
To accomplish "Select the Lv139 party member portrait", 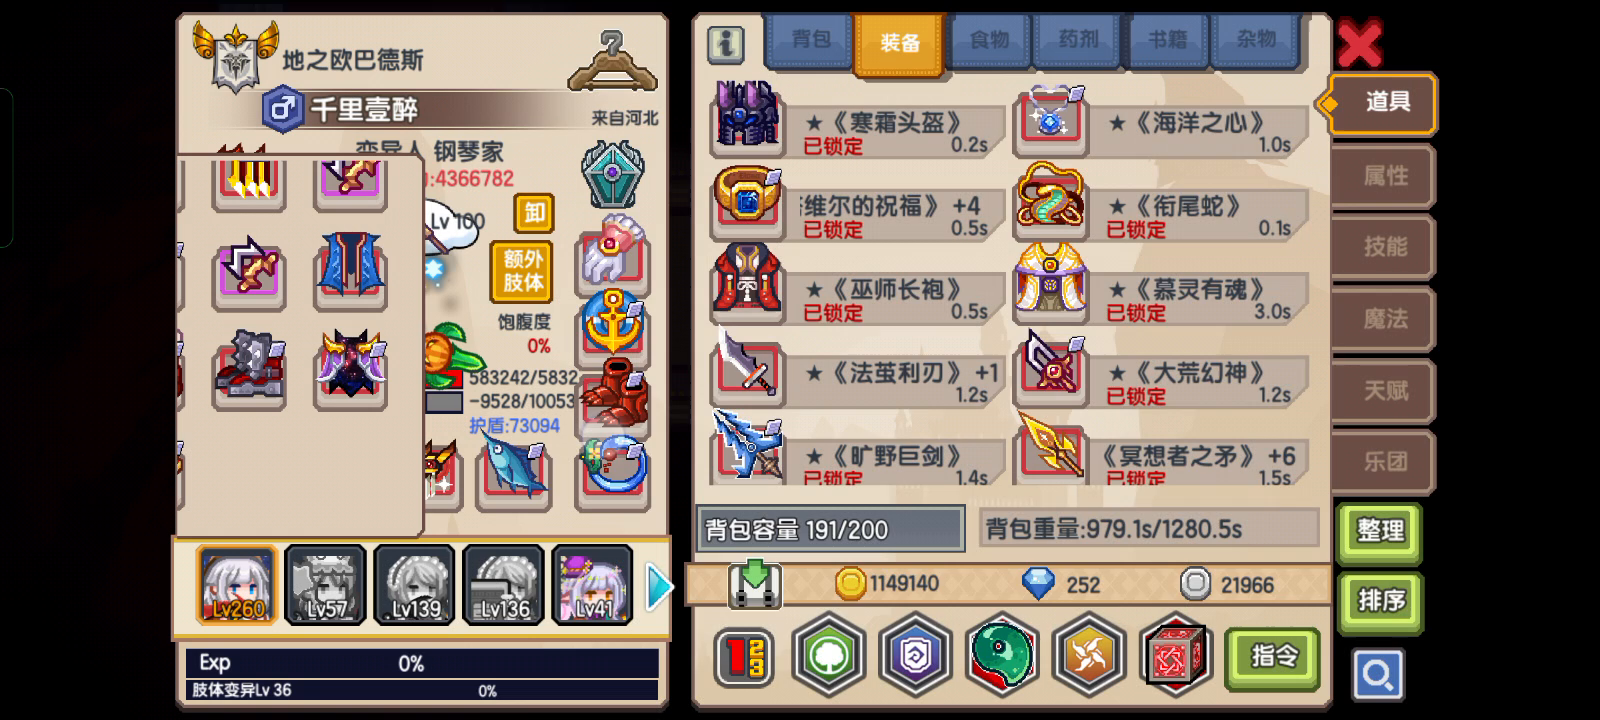I will pyautogui.click(x=415, y=585).
